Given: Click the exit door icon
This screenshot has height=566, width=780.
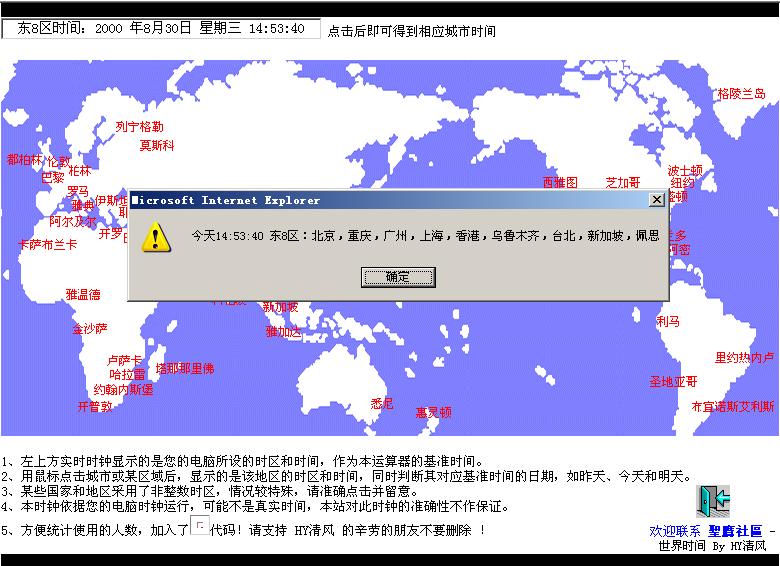Looking at the screenshot, I should tap(713, 501).
